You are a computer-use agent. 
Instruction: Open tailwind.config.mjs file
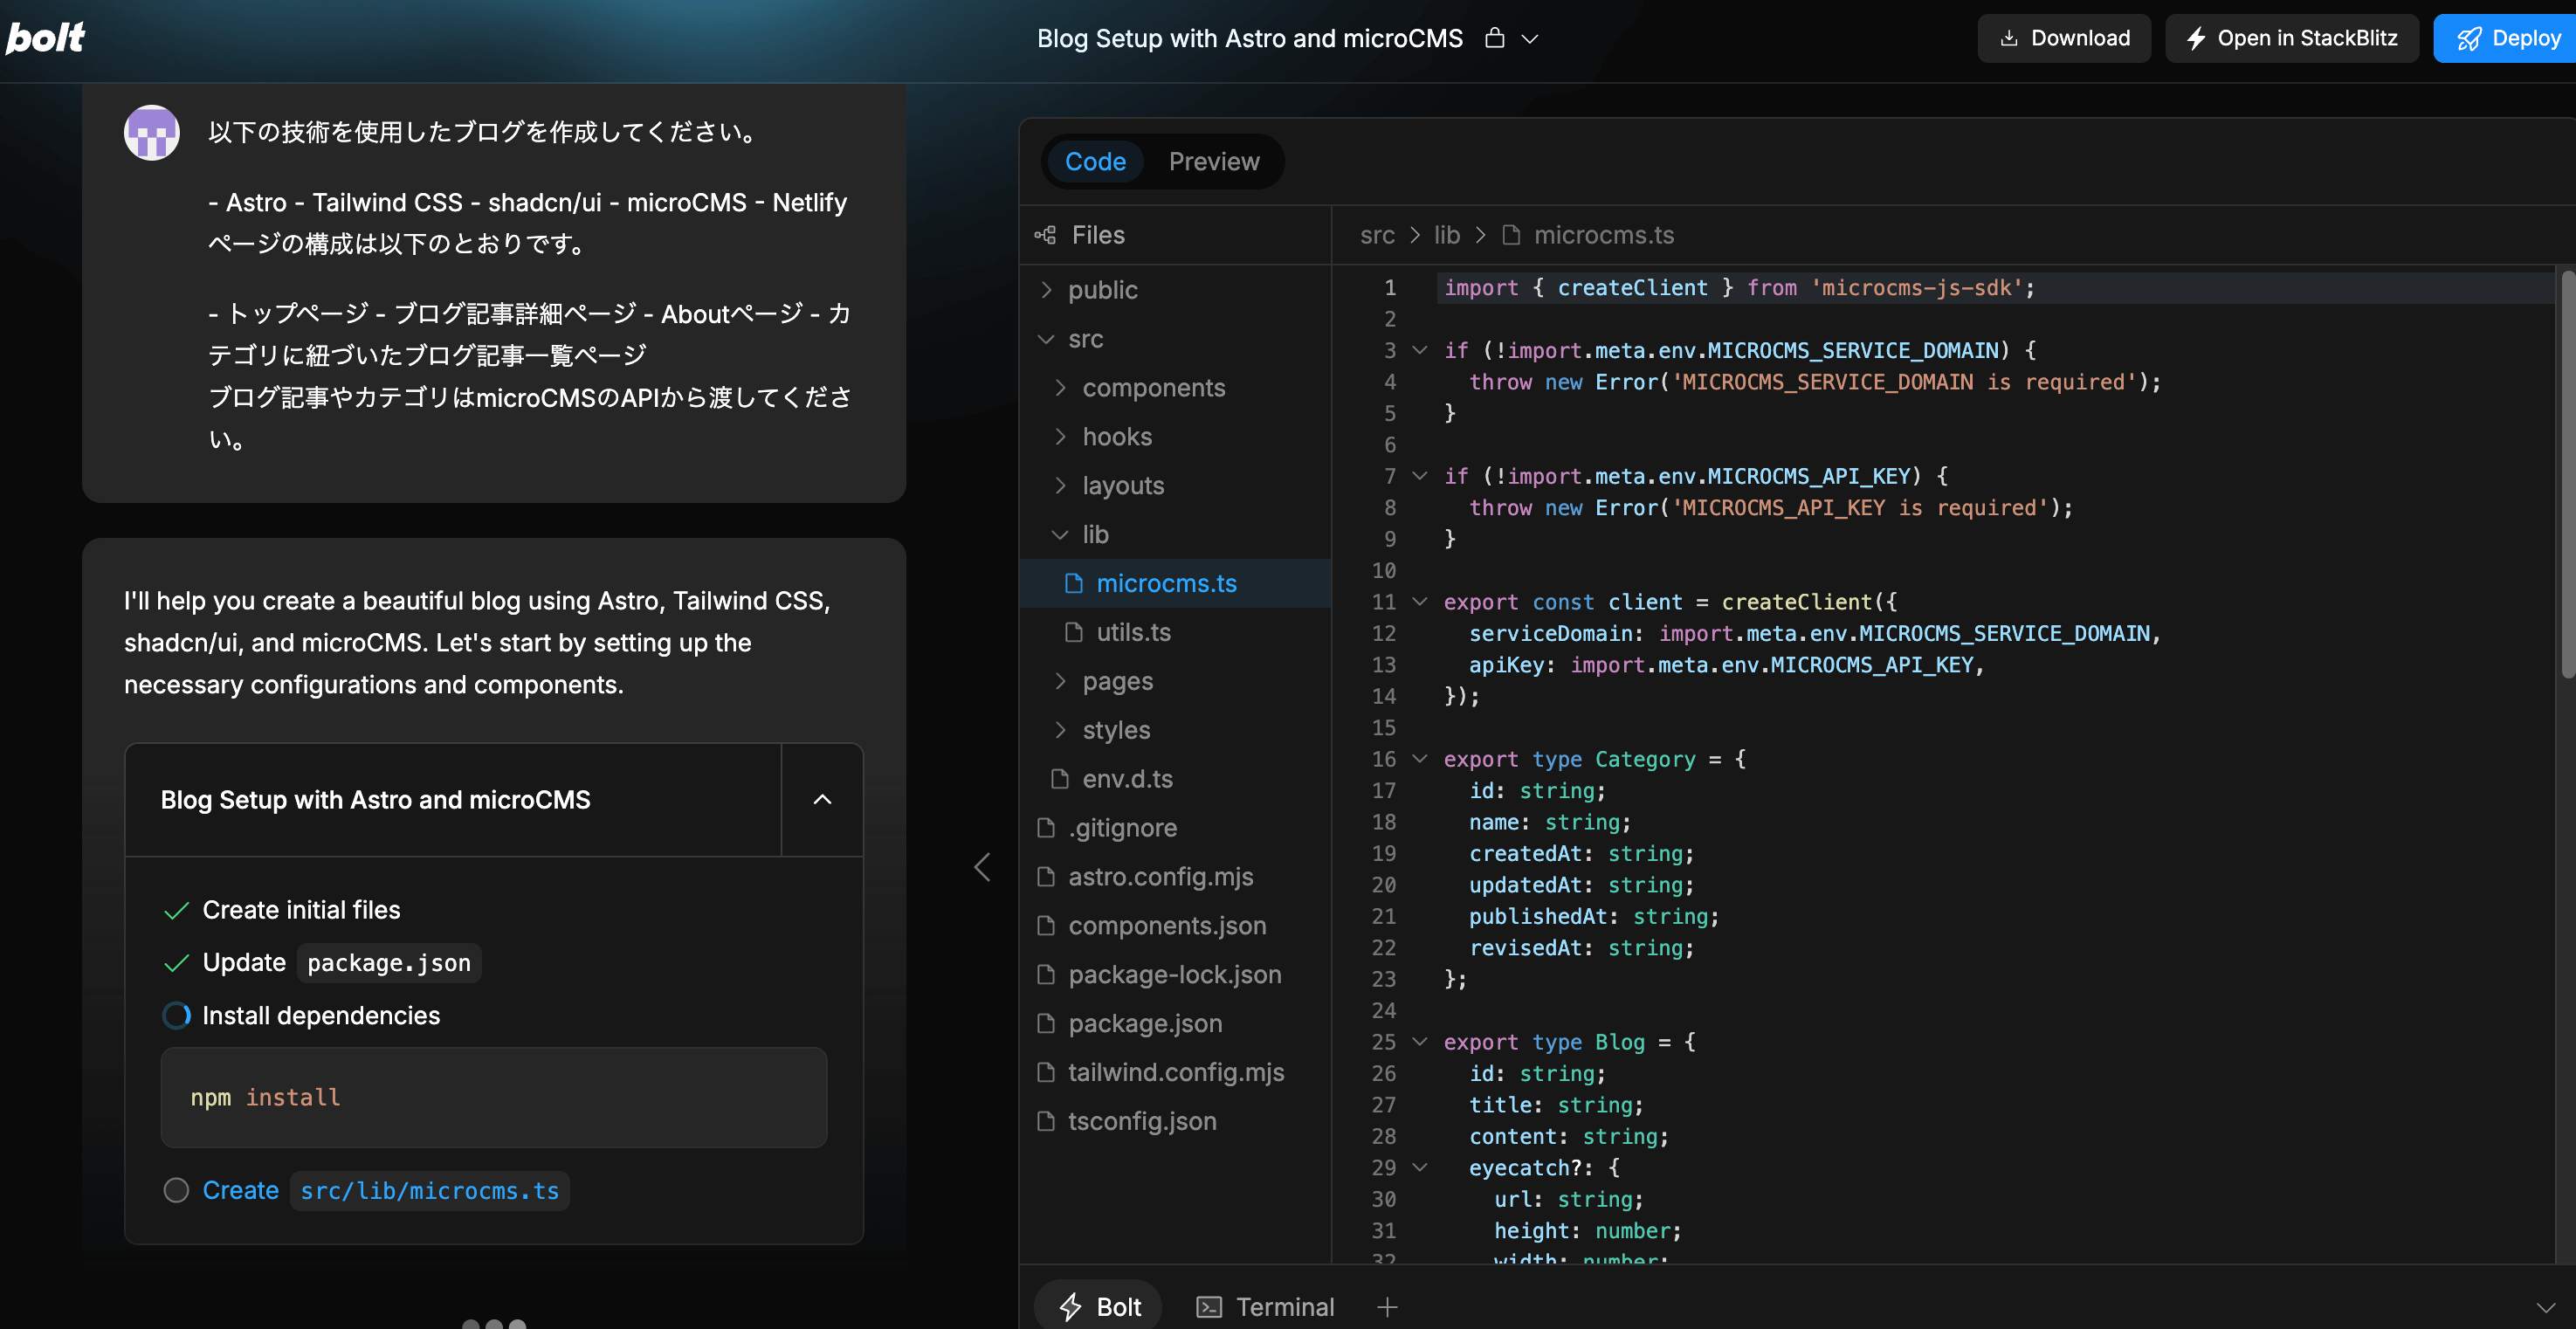pyautogui.click(x=1175, y=1073)
